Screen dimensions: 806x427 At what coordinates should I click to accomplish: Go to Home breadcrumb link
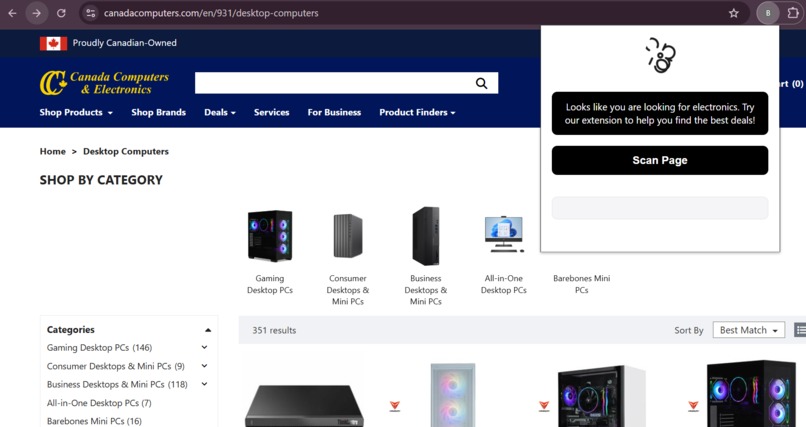tap(52, 151)
